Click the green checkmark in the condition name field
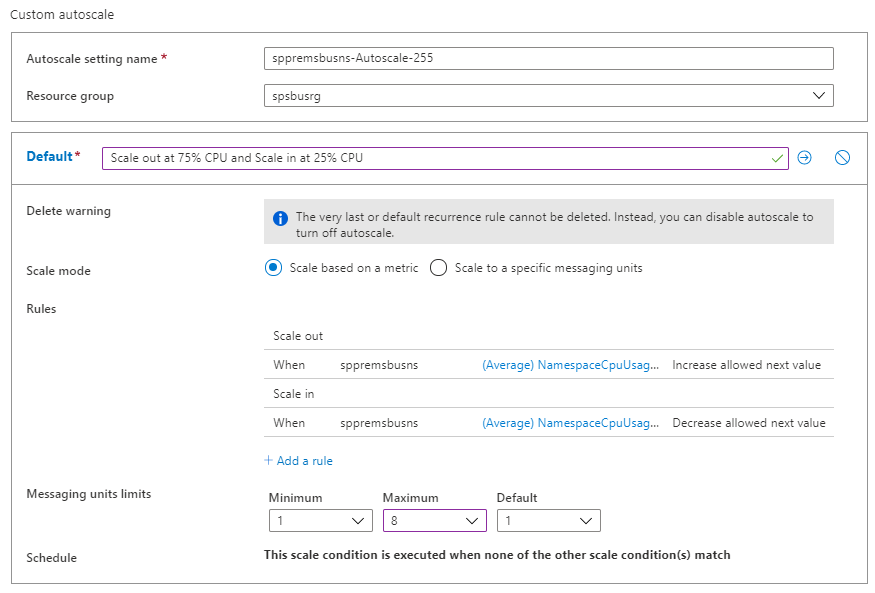 coord(777,158)
